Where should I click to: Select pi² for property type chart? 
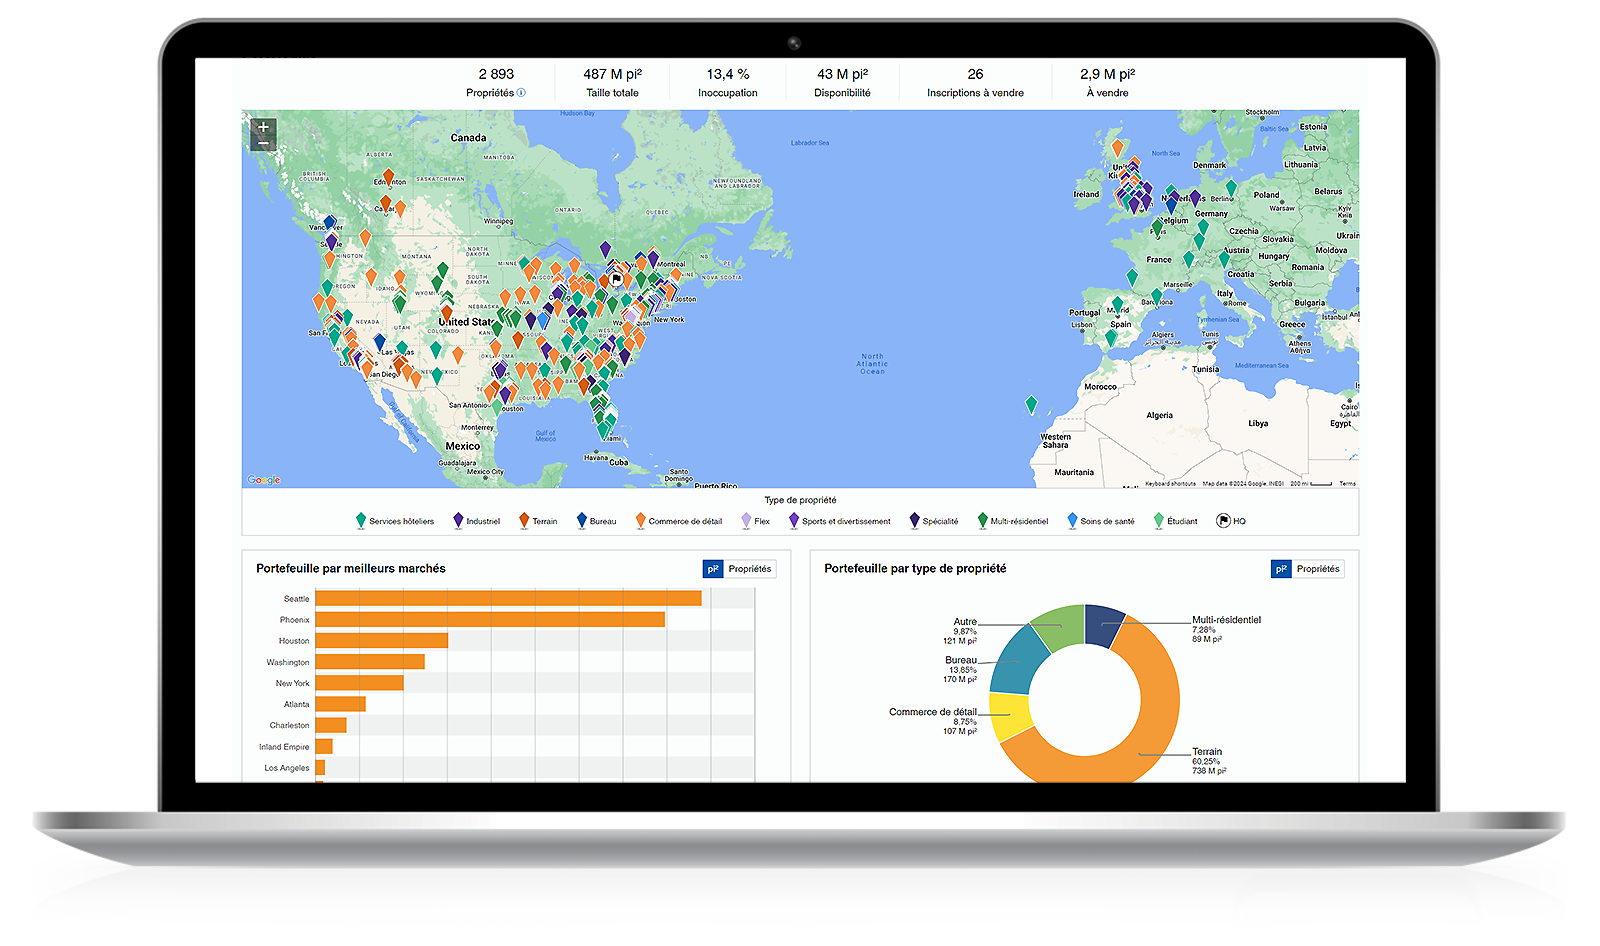click(x=1281, y=569)
